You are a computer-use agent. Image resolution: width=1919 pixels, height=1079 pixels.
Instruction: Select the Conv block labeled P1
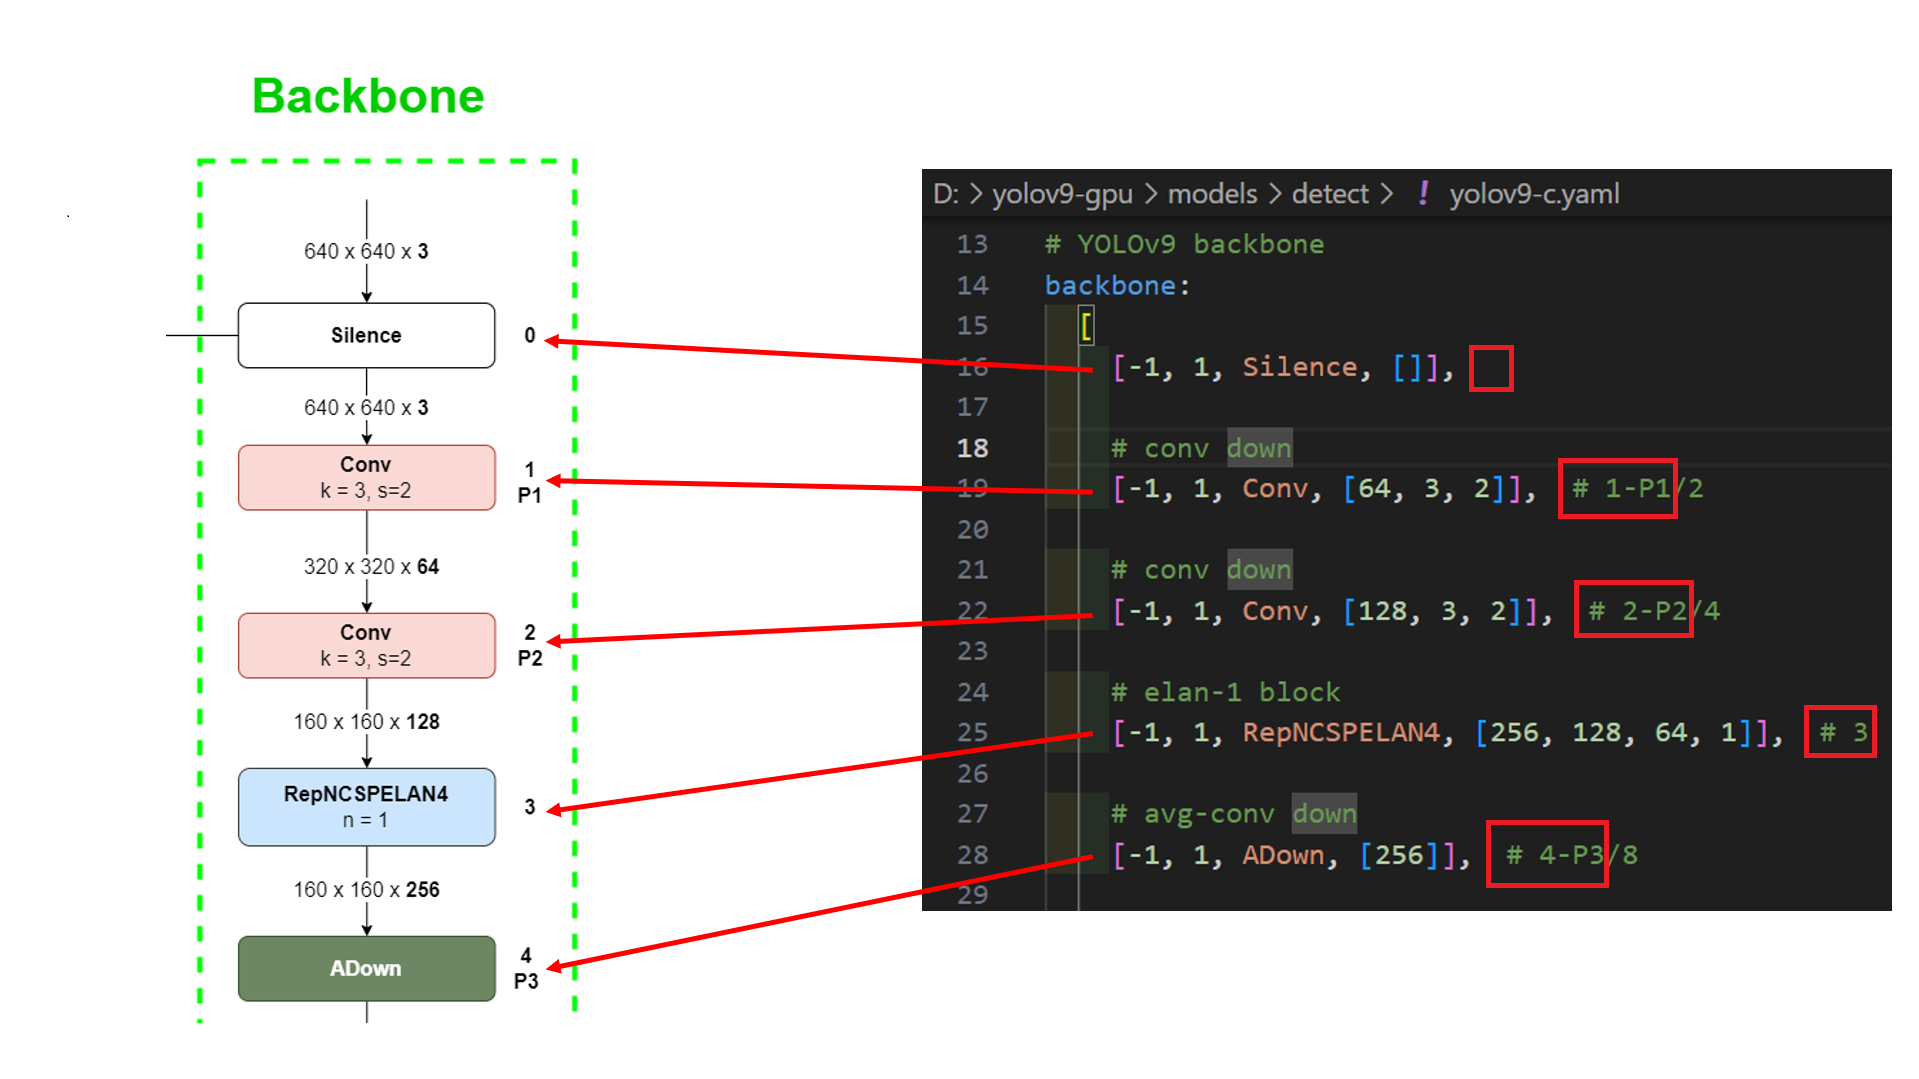click(x=366, y=478)
